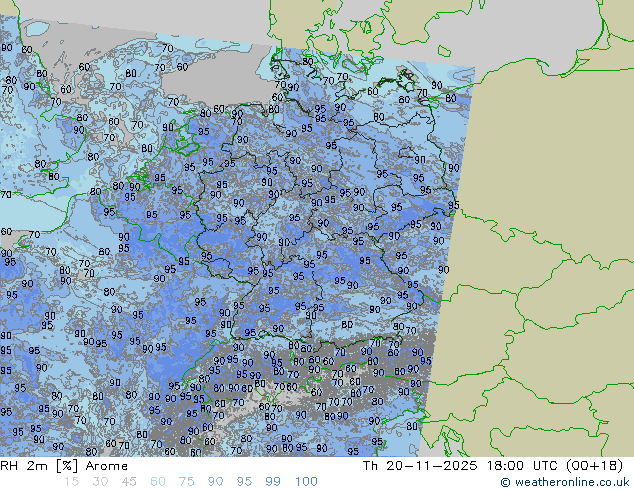Select the legend value 100
Viewport: 634px width, 490px height.
[306, 482]
